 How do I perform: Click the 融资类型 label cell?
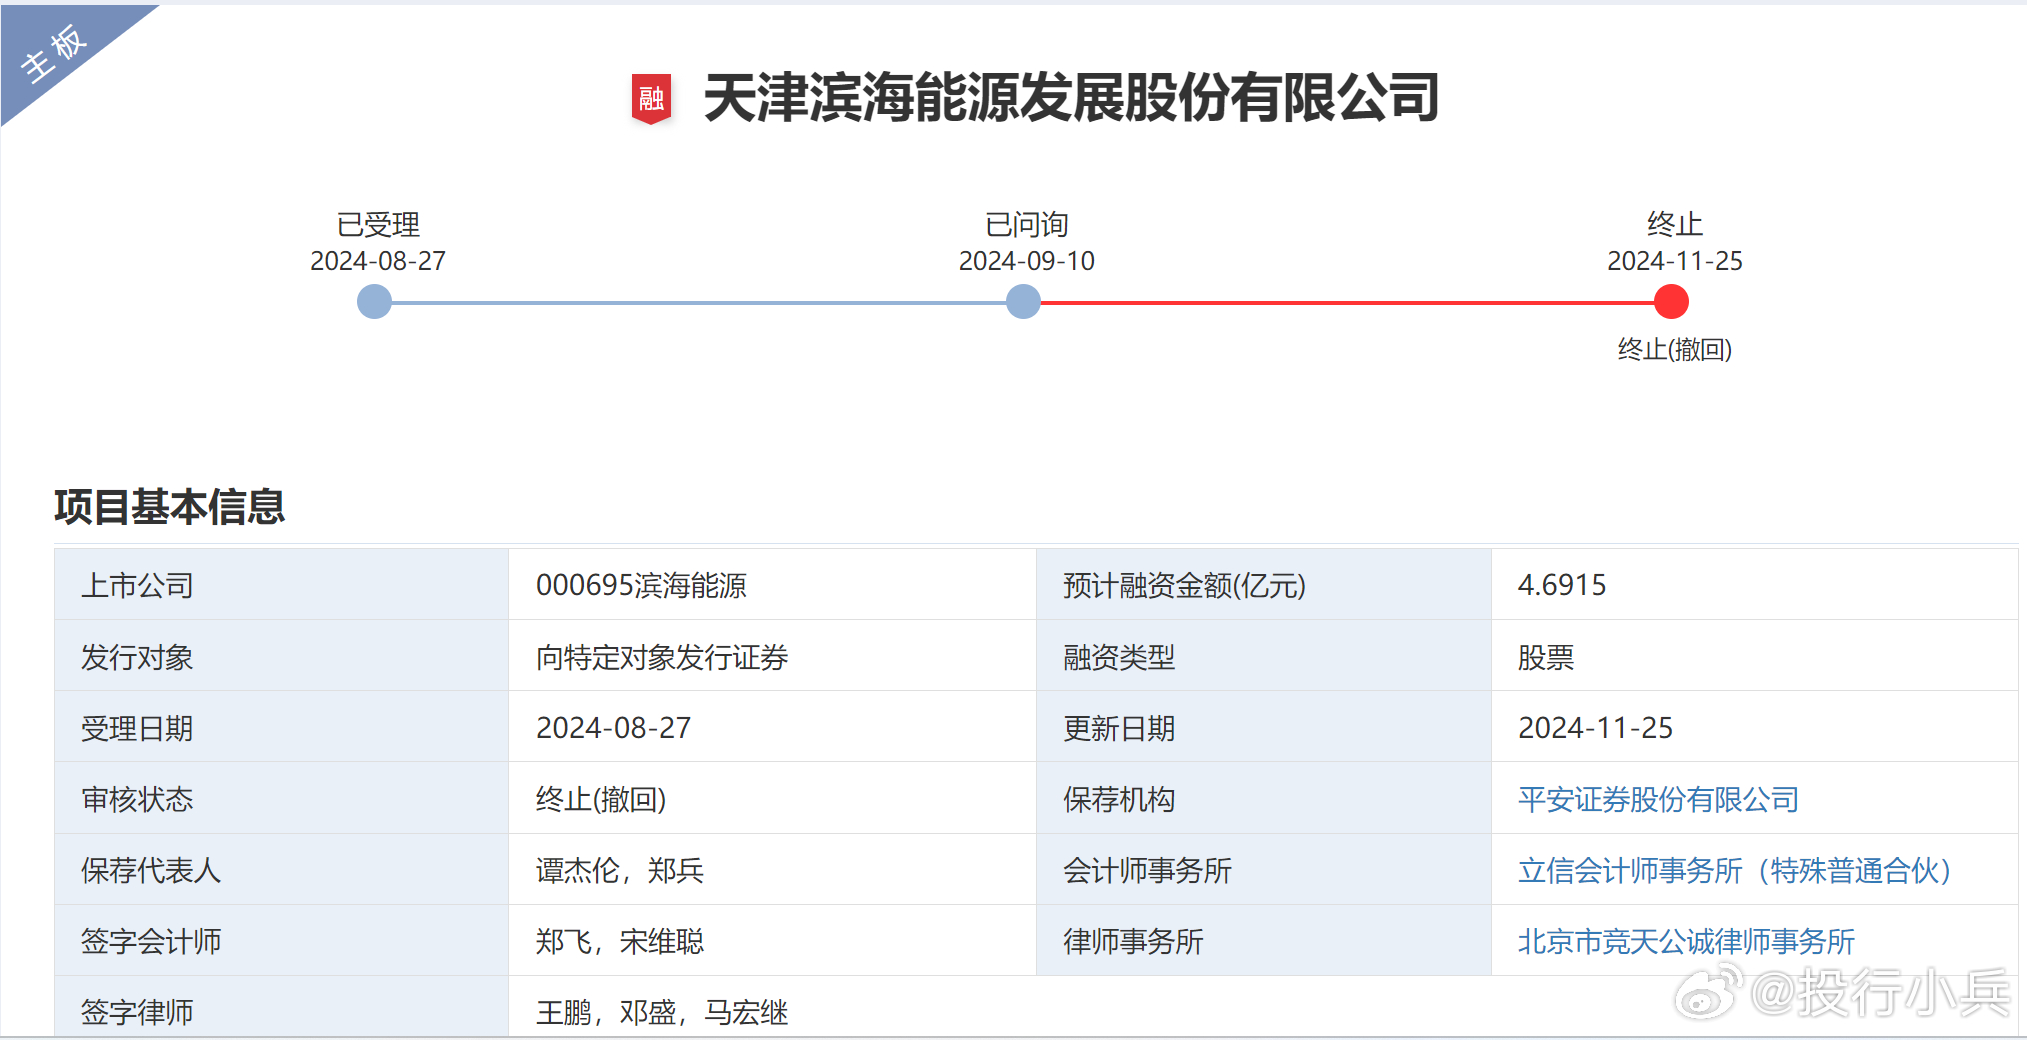click(x=1263, y=656)
